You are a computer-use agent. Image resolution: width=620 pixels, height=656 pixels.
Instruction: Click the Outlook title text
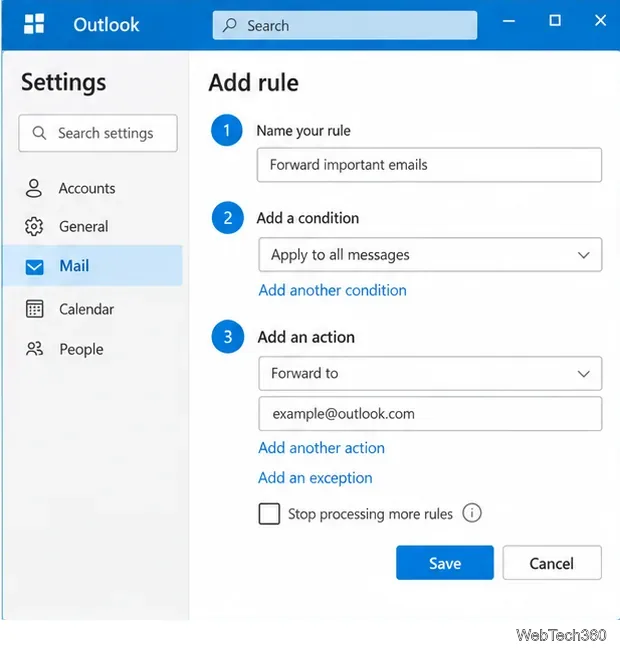point(106,25)
